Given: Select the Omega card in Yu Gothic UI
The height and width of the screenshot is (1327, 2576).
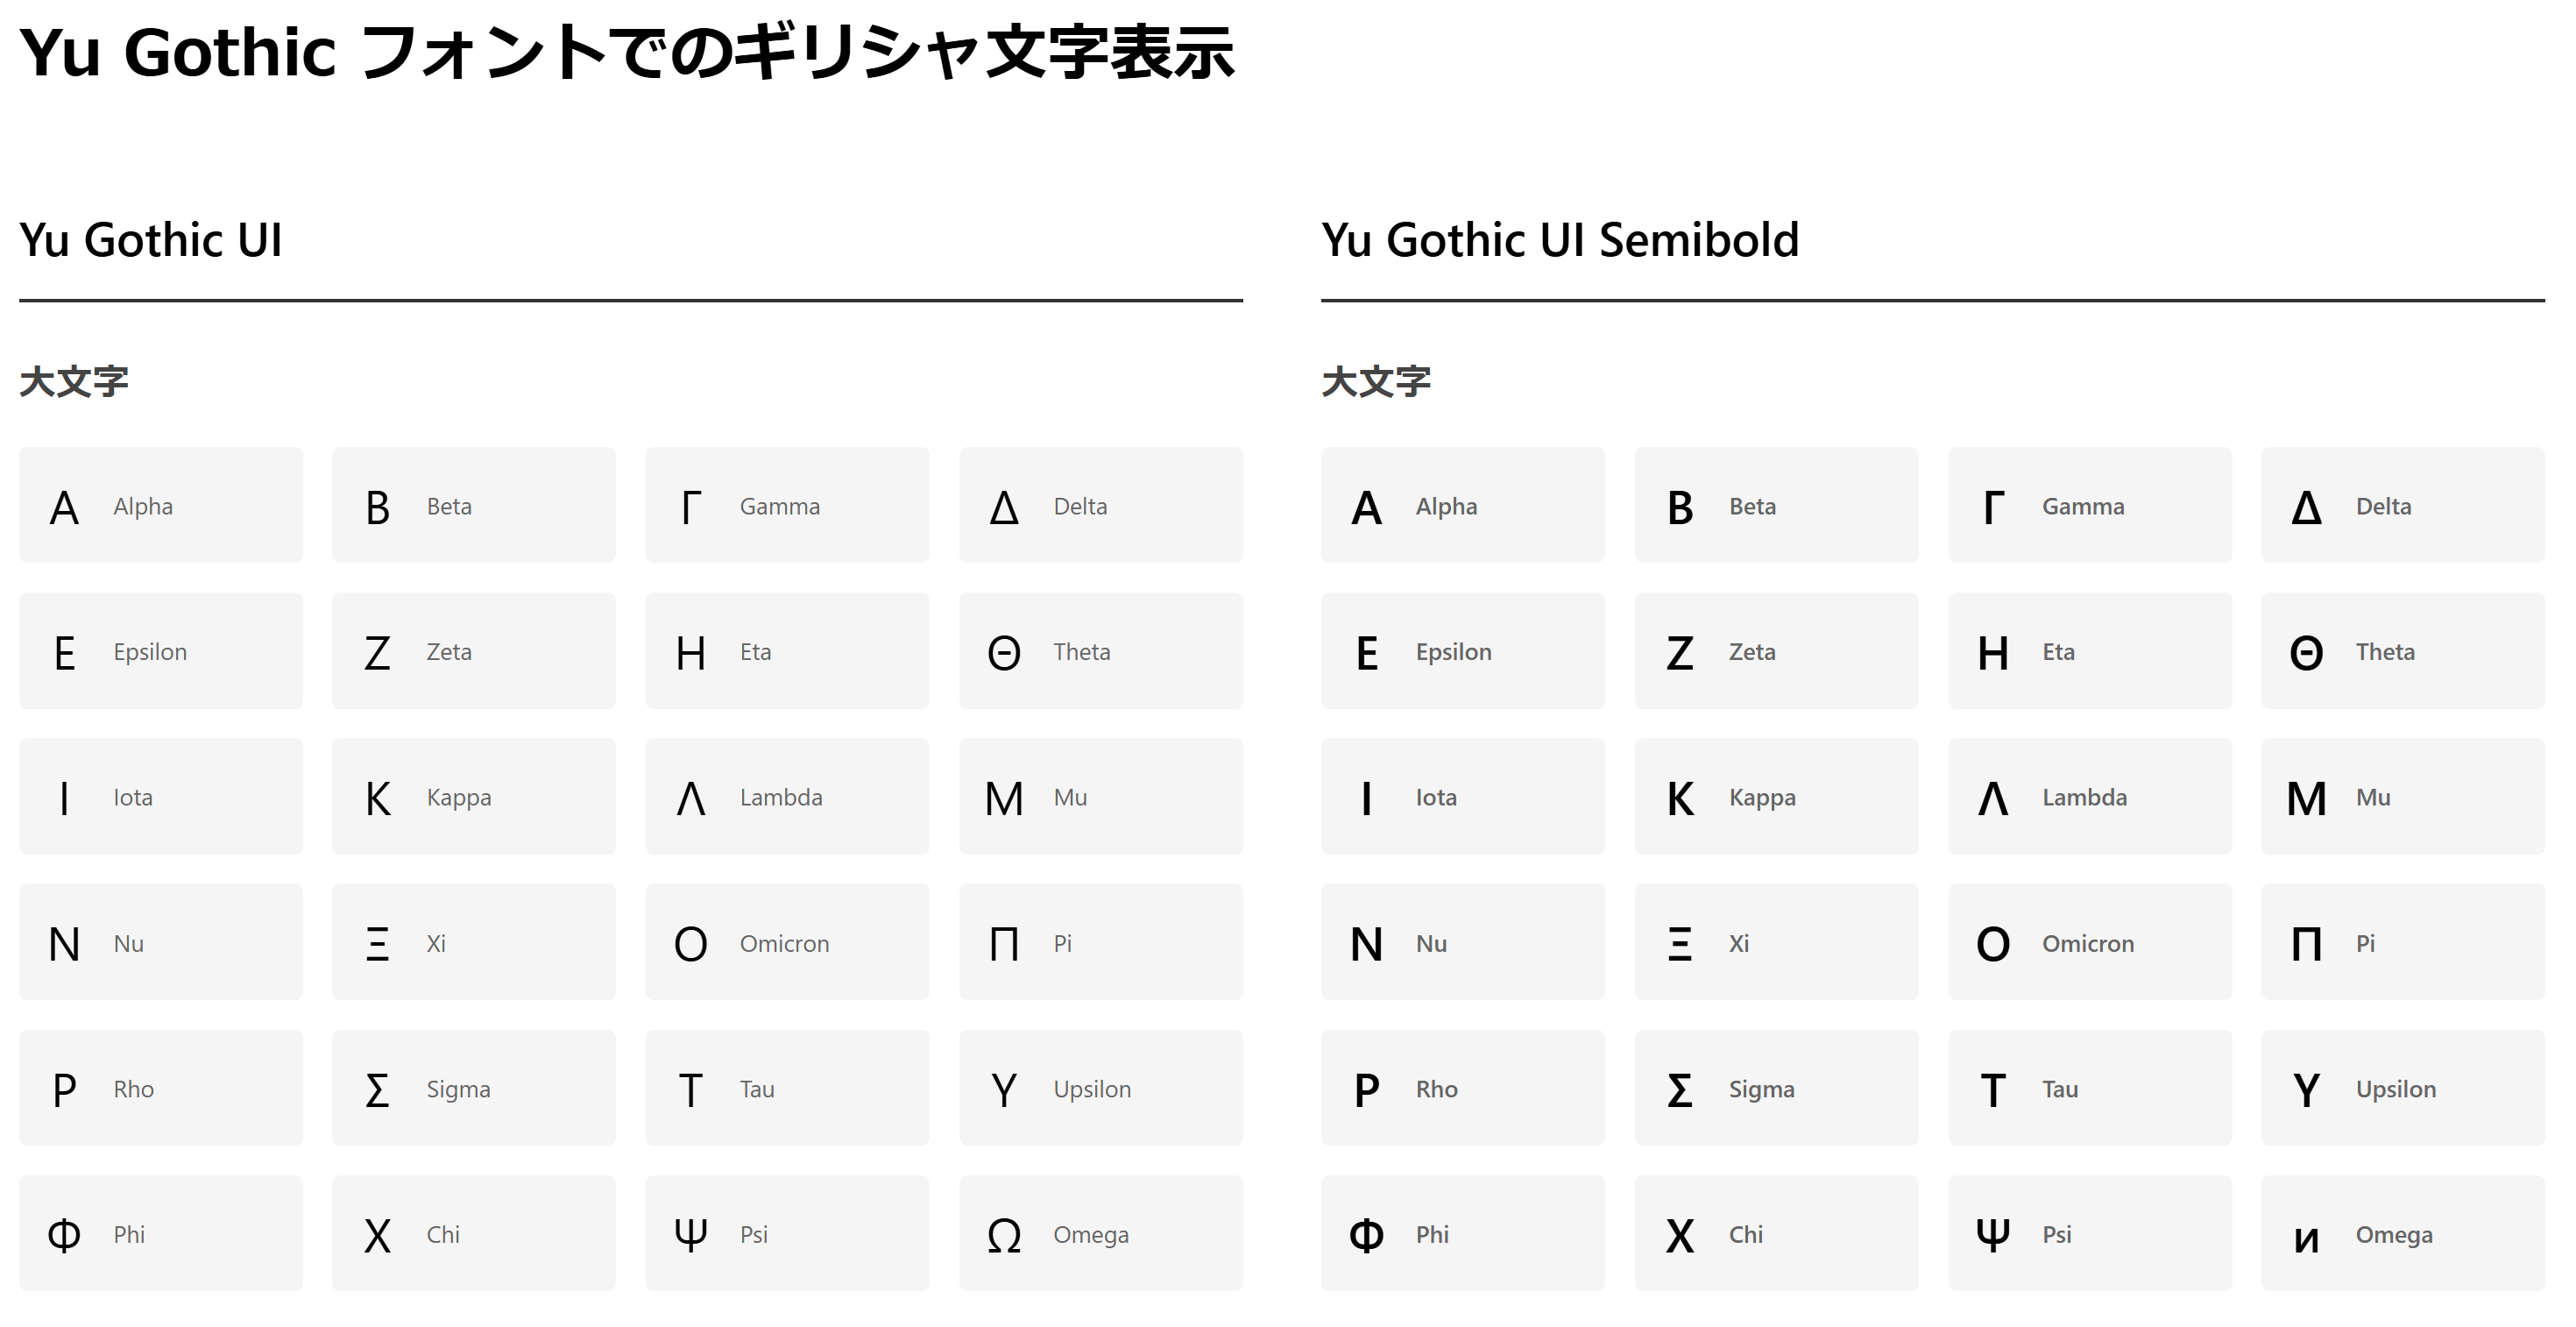Looking at the screenshot, I should pos(1100,1233).
